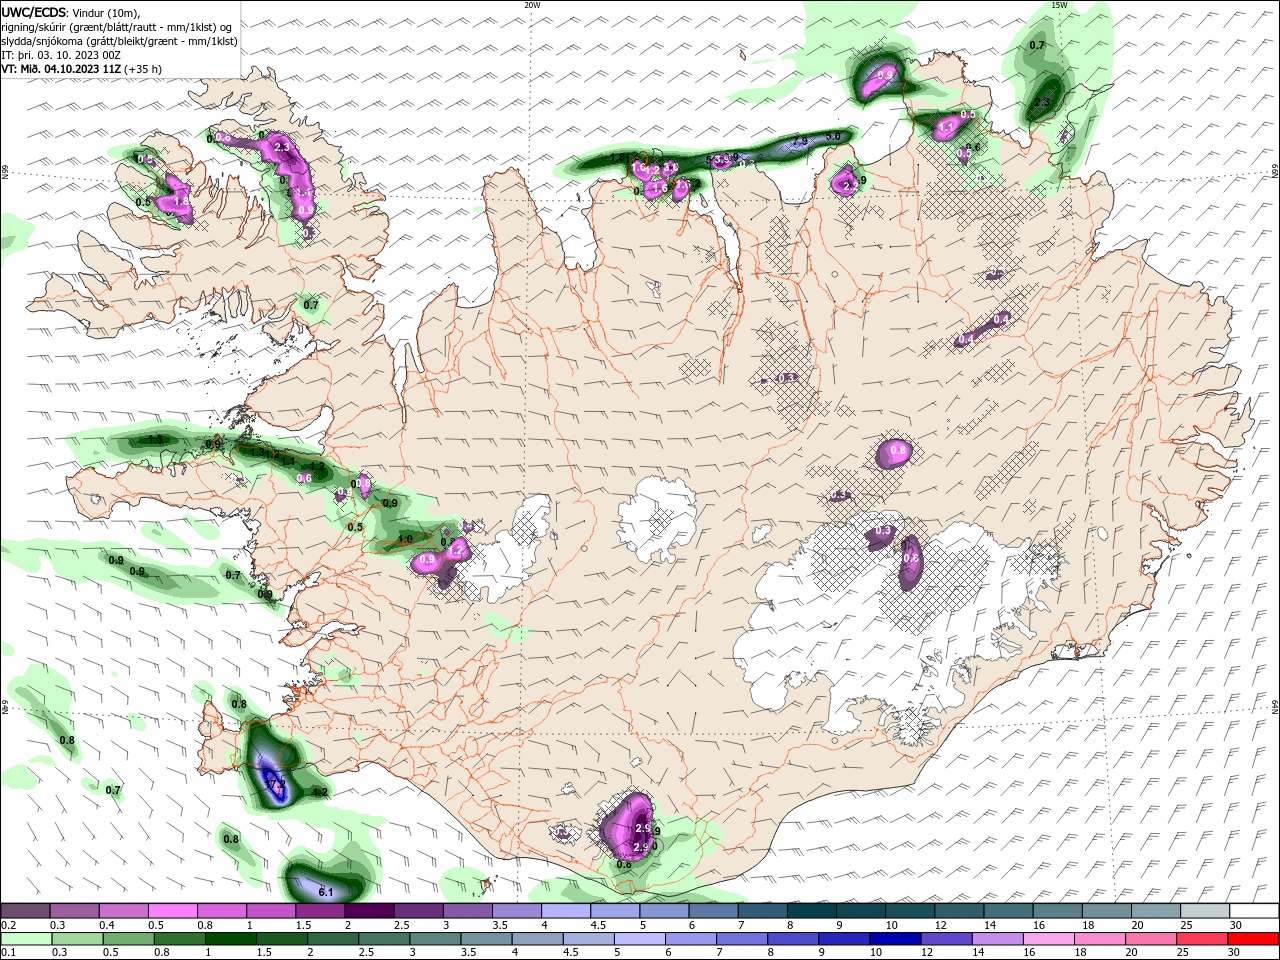Click the grey-teal 3–3.5 swatch in bottom legend row

click(x=434, y=938)
